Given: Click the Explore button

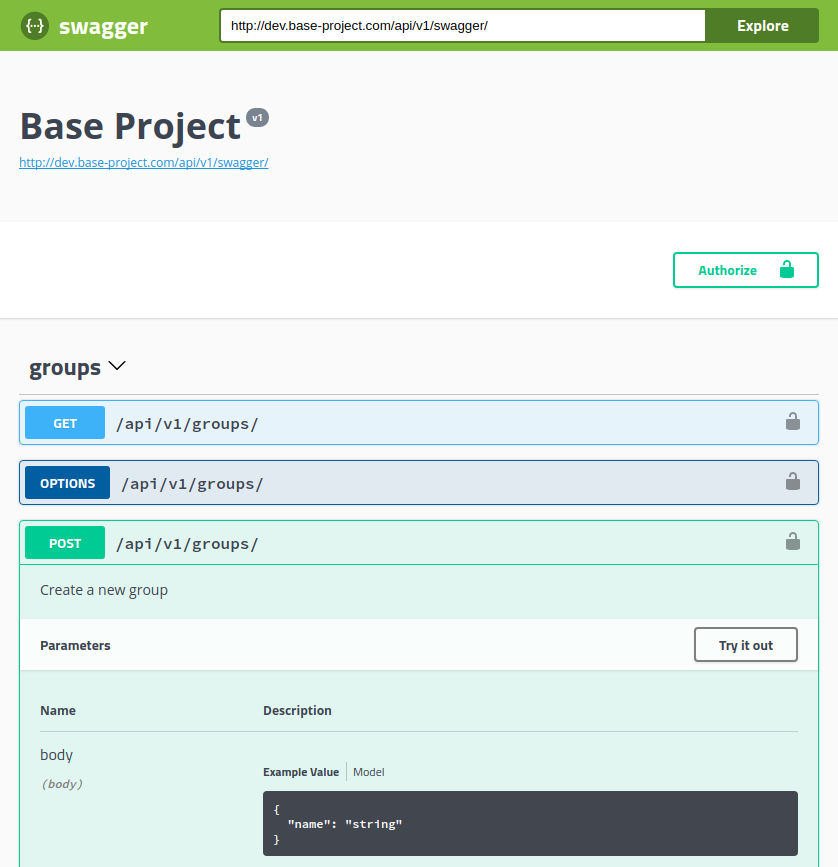Looking at the screenshot, I should [762, 25].
